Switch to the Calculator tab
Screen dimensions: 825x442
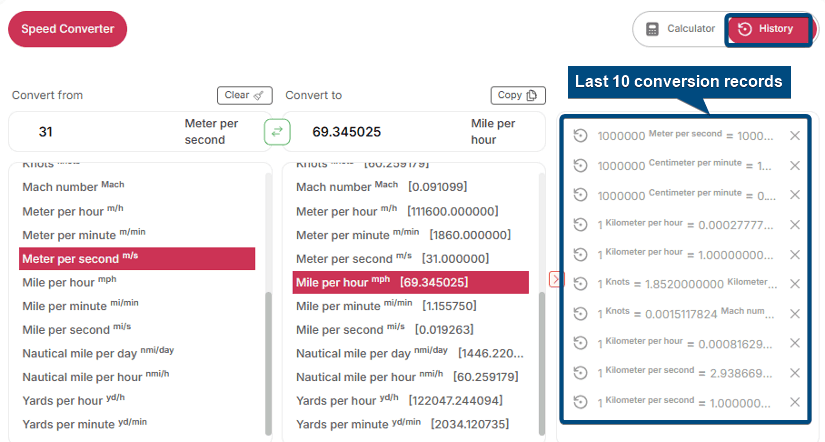click(680, 29)
